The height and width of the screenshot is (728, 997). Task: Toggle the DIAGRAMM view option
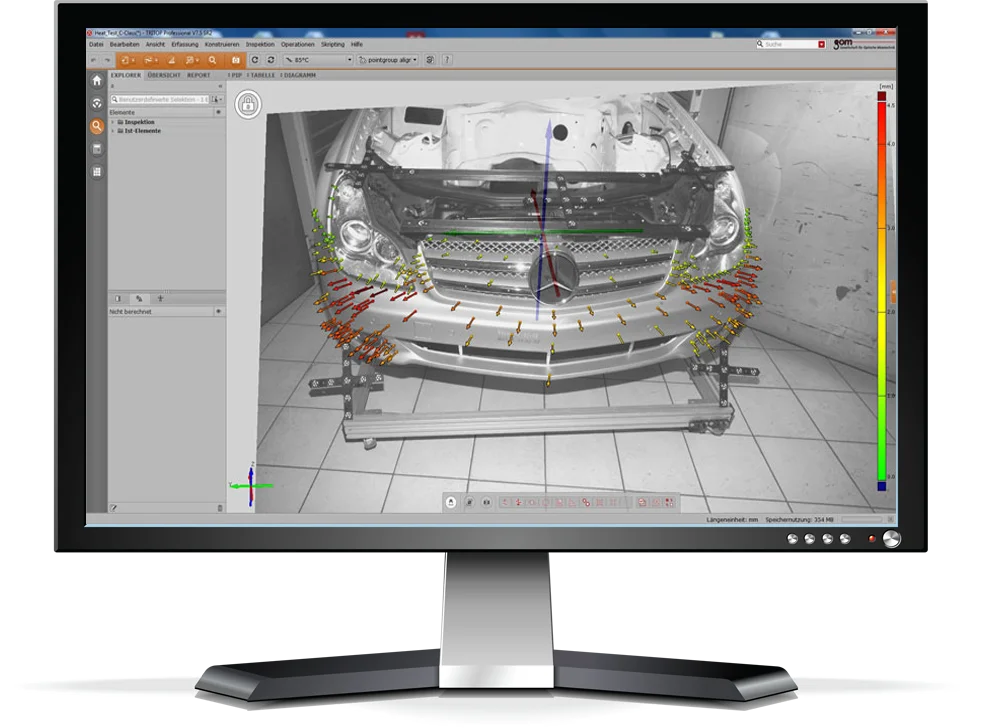[296, 75]
